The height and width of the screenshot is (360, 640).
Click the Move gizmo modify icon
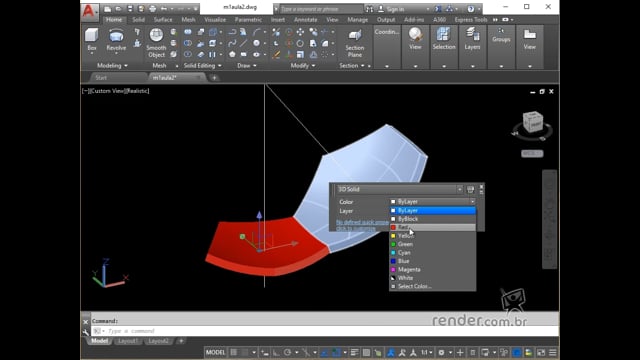pyautogui.click(x=300, y=32)
